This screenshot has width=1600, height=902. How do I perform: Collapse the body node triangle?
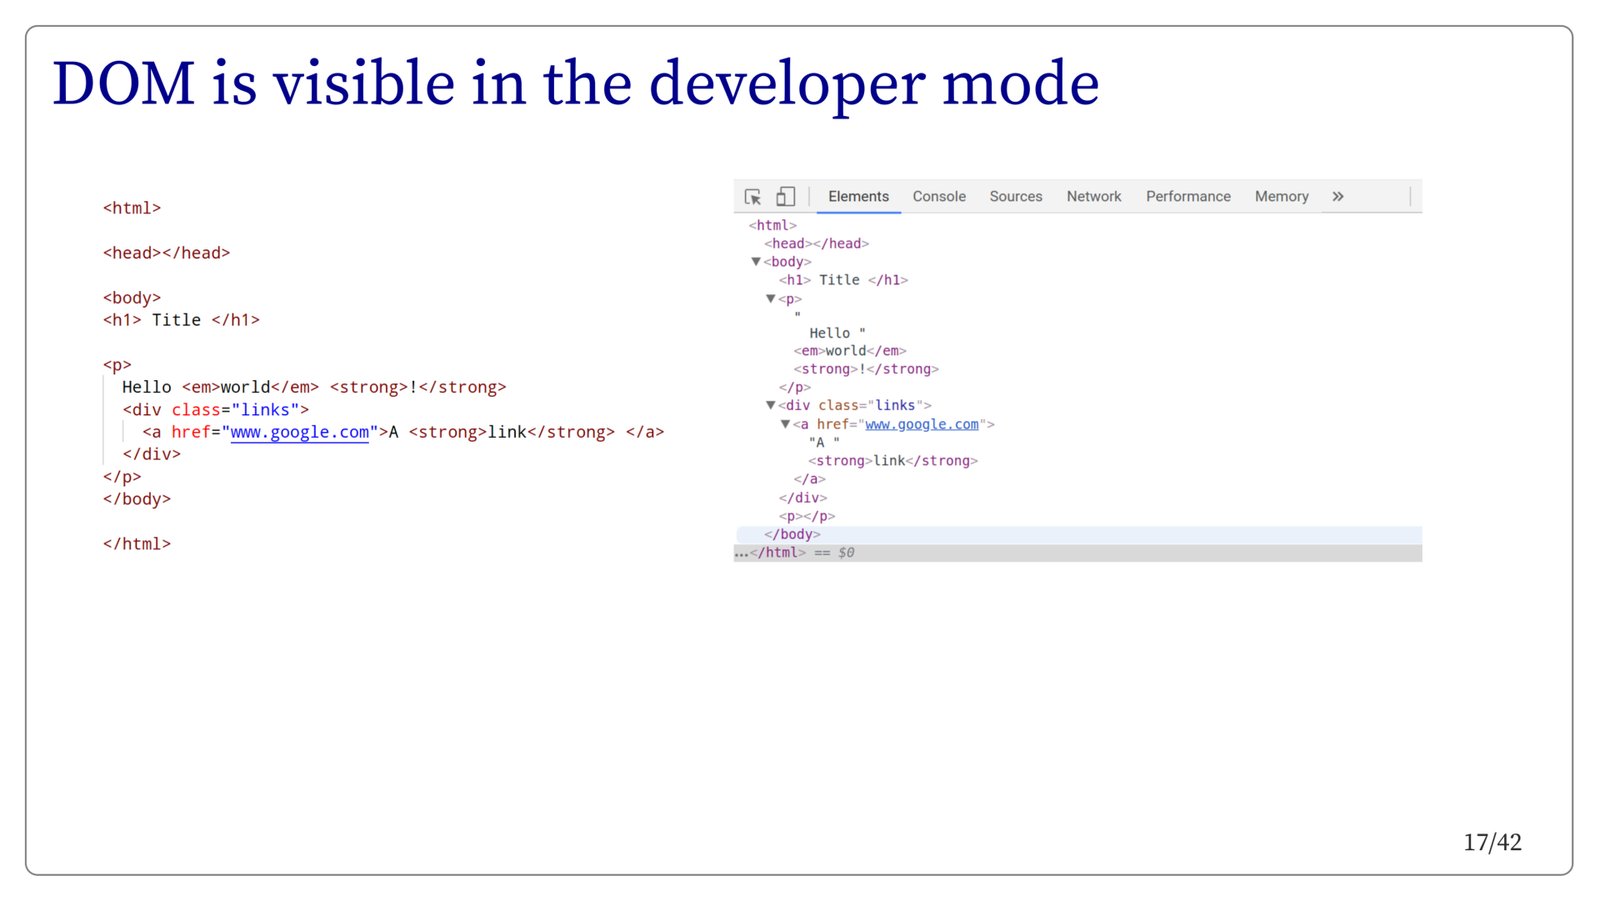click(756, 262)
